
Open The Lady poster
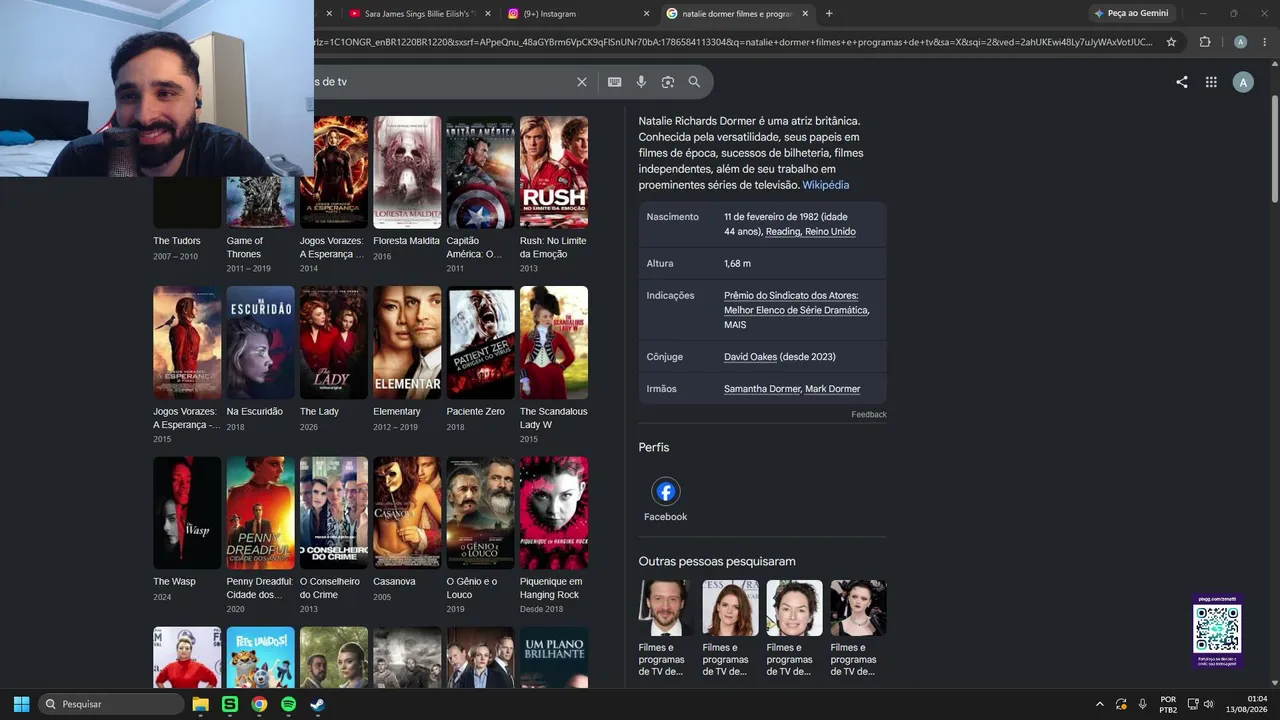(x=334, y=343)
